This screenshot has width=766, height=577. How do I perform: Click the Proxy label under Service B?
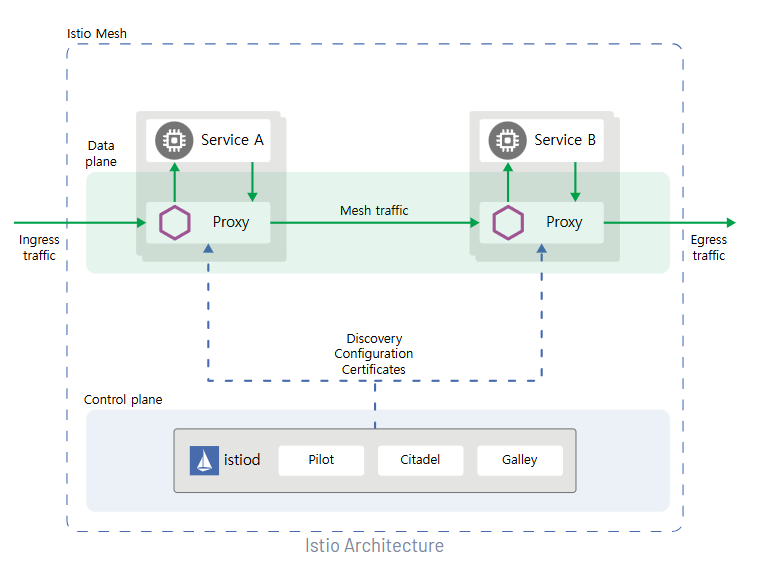[564, 223]
